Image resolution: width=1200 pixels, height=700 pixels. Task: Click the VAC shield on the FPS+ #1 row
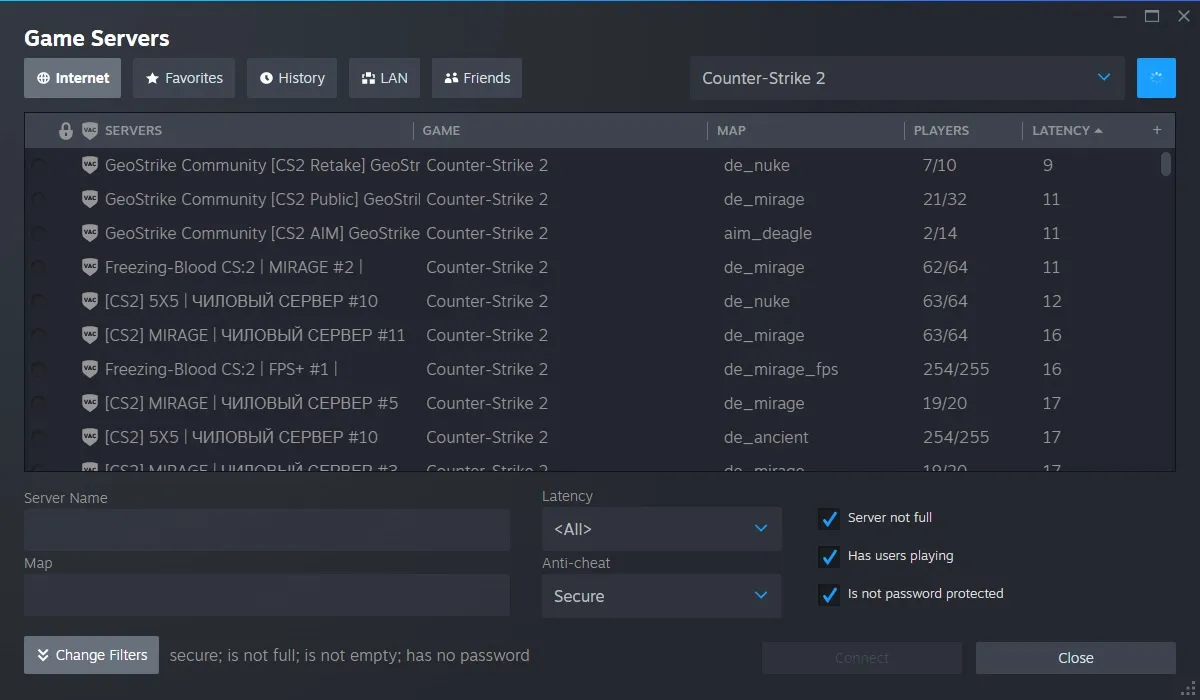[x=90, y=369]
